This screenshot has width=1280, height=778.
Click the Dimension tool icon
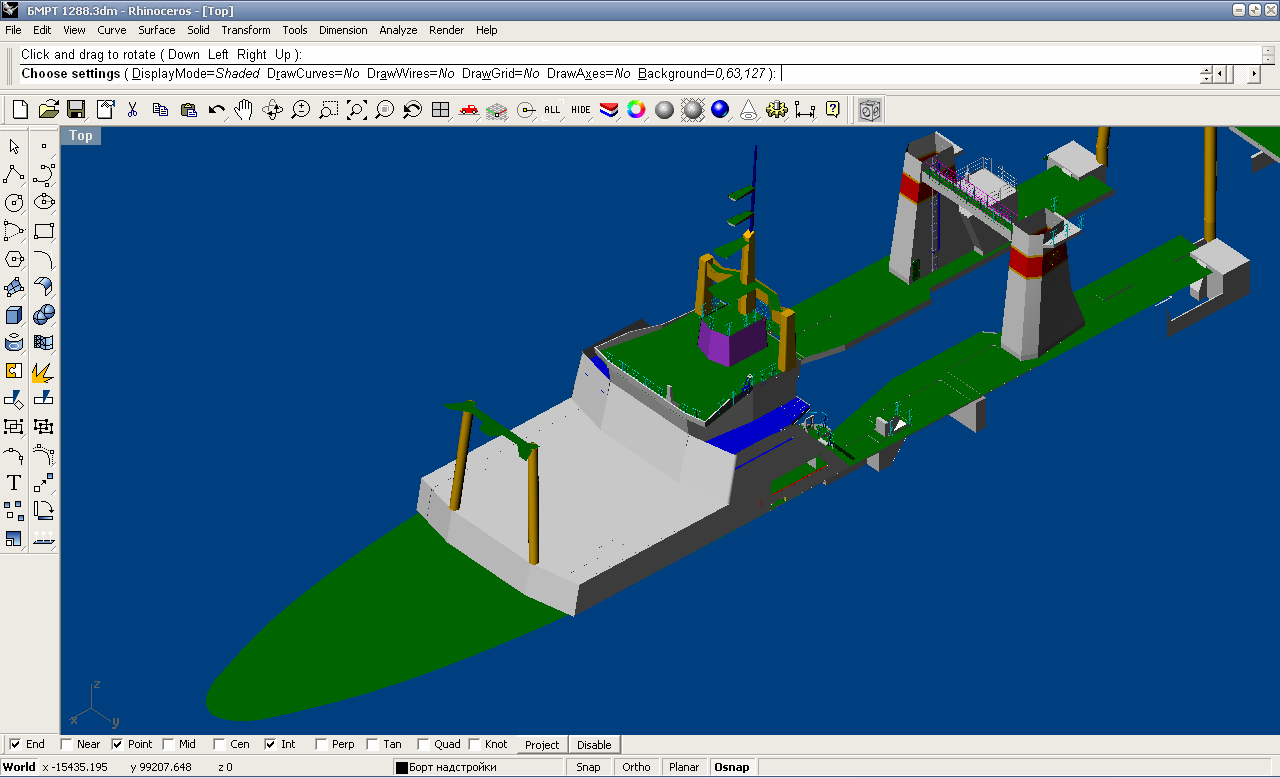804,110
